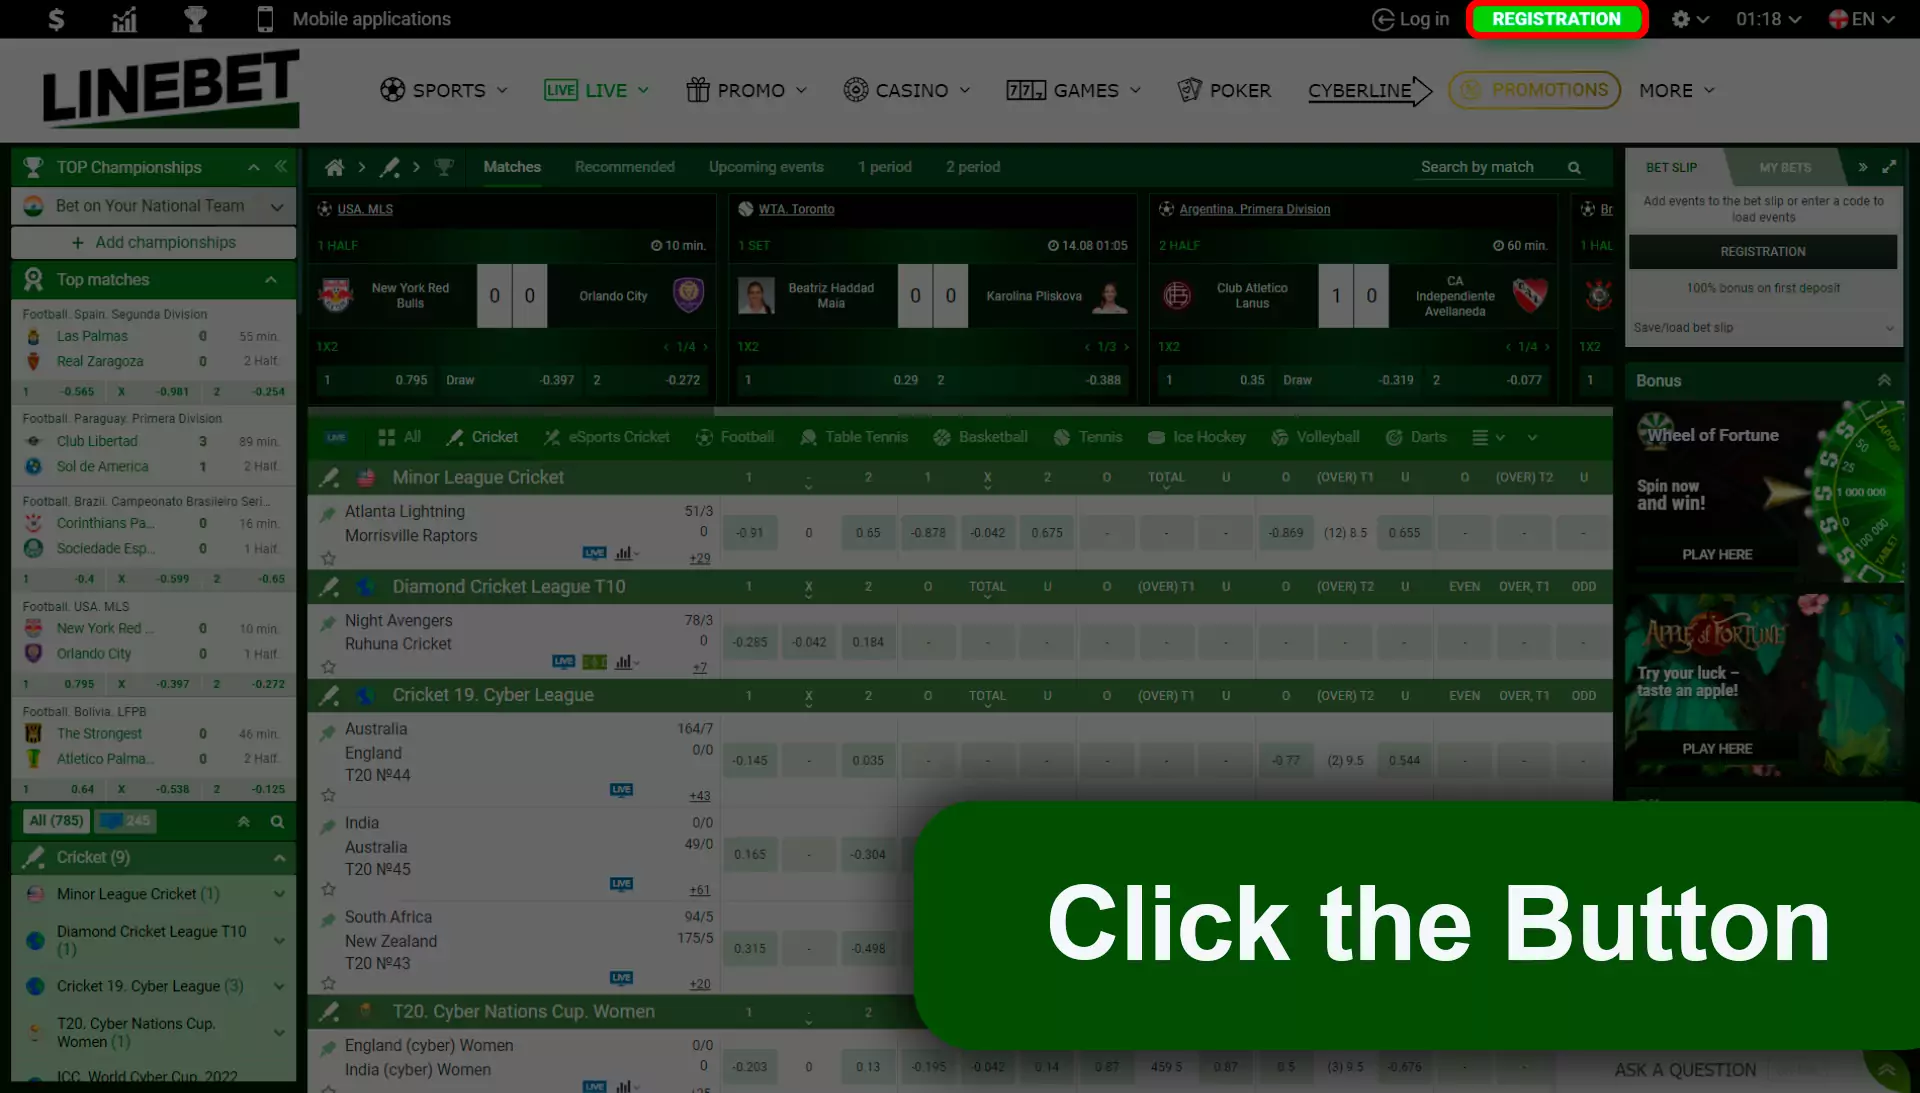The width and height of the screenshot is (1920, 1093).
Task: Search matches using search input field
Action: pyautogui.click(x=1490, y=166)
